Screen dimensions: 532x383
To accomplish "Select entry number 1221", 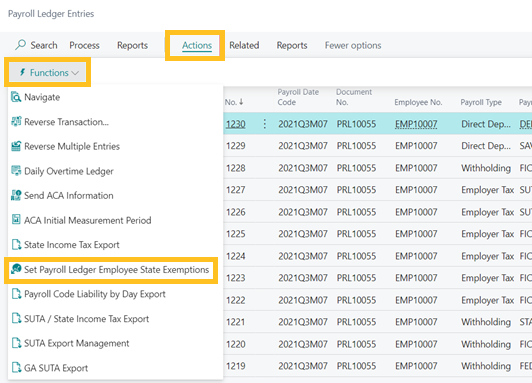I will tap(235, 322).
